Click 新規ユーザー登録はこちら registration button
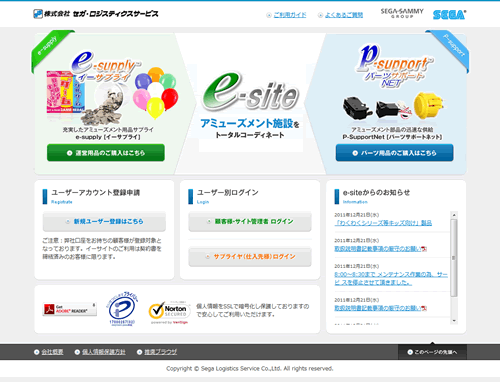 coord(104,221)
